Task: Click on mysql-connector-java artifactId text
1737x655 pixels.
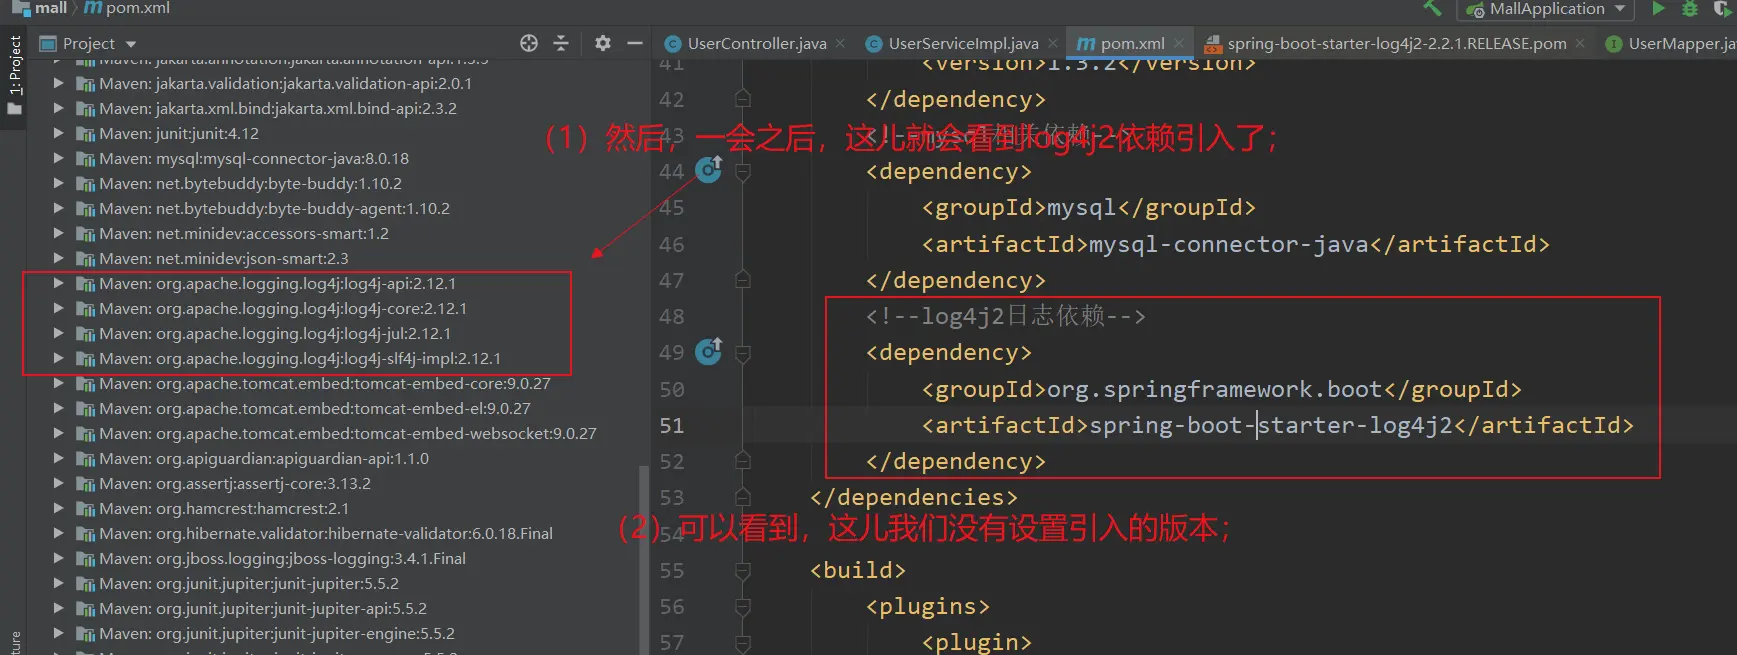Action: [x=1228, y=244]
